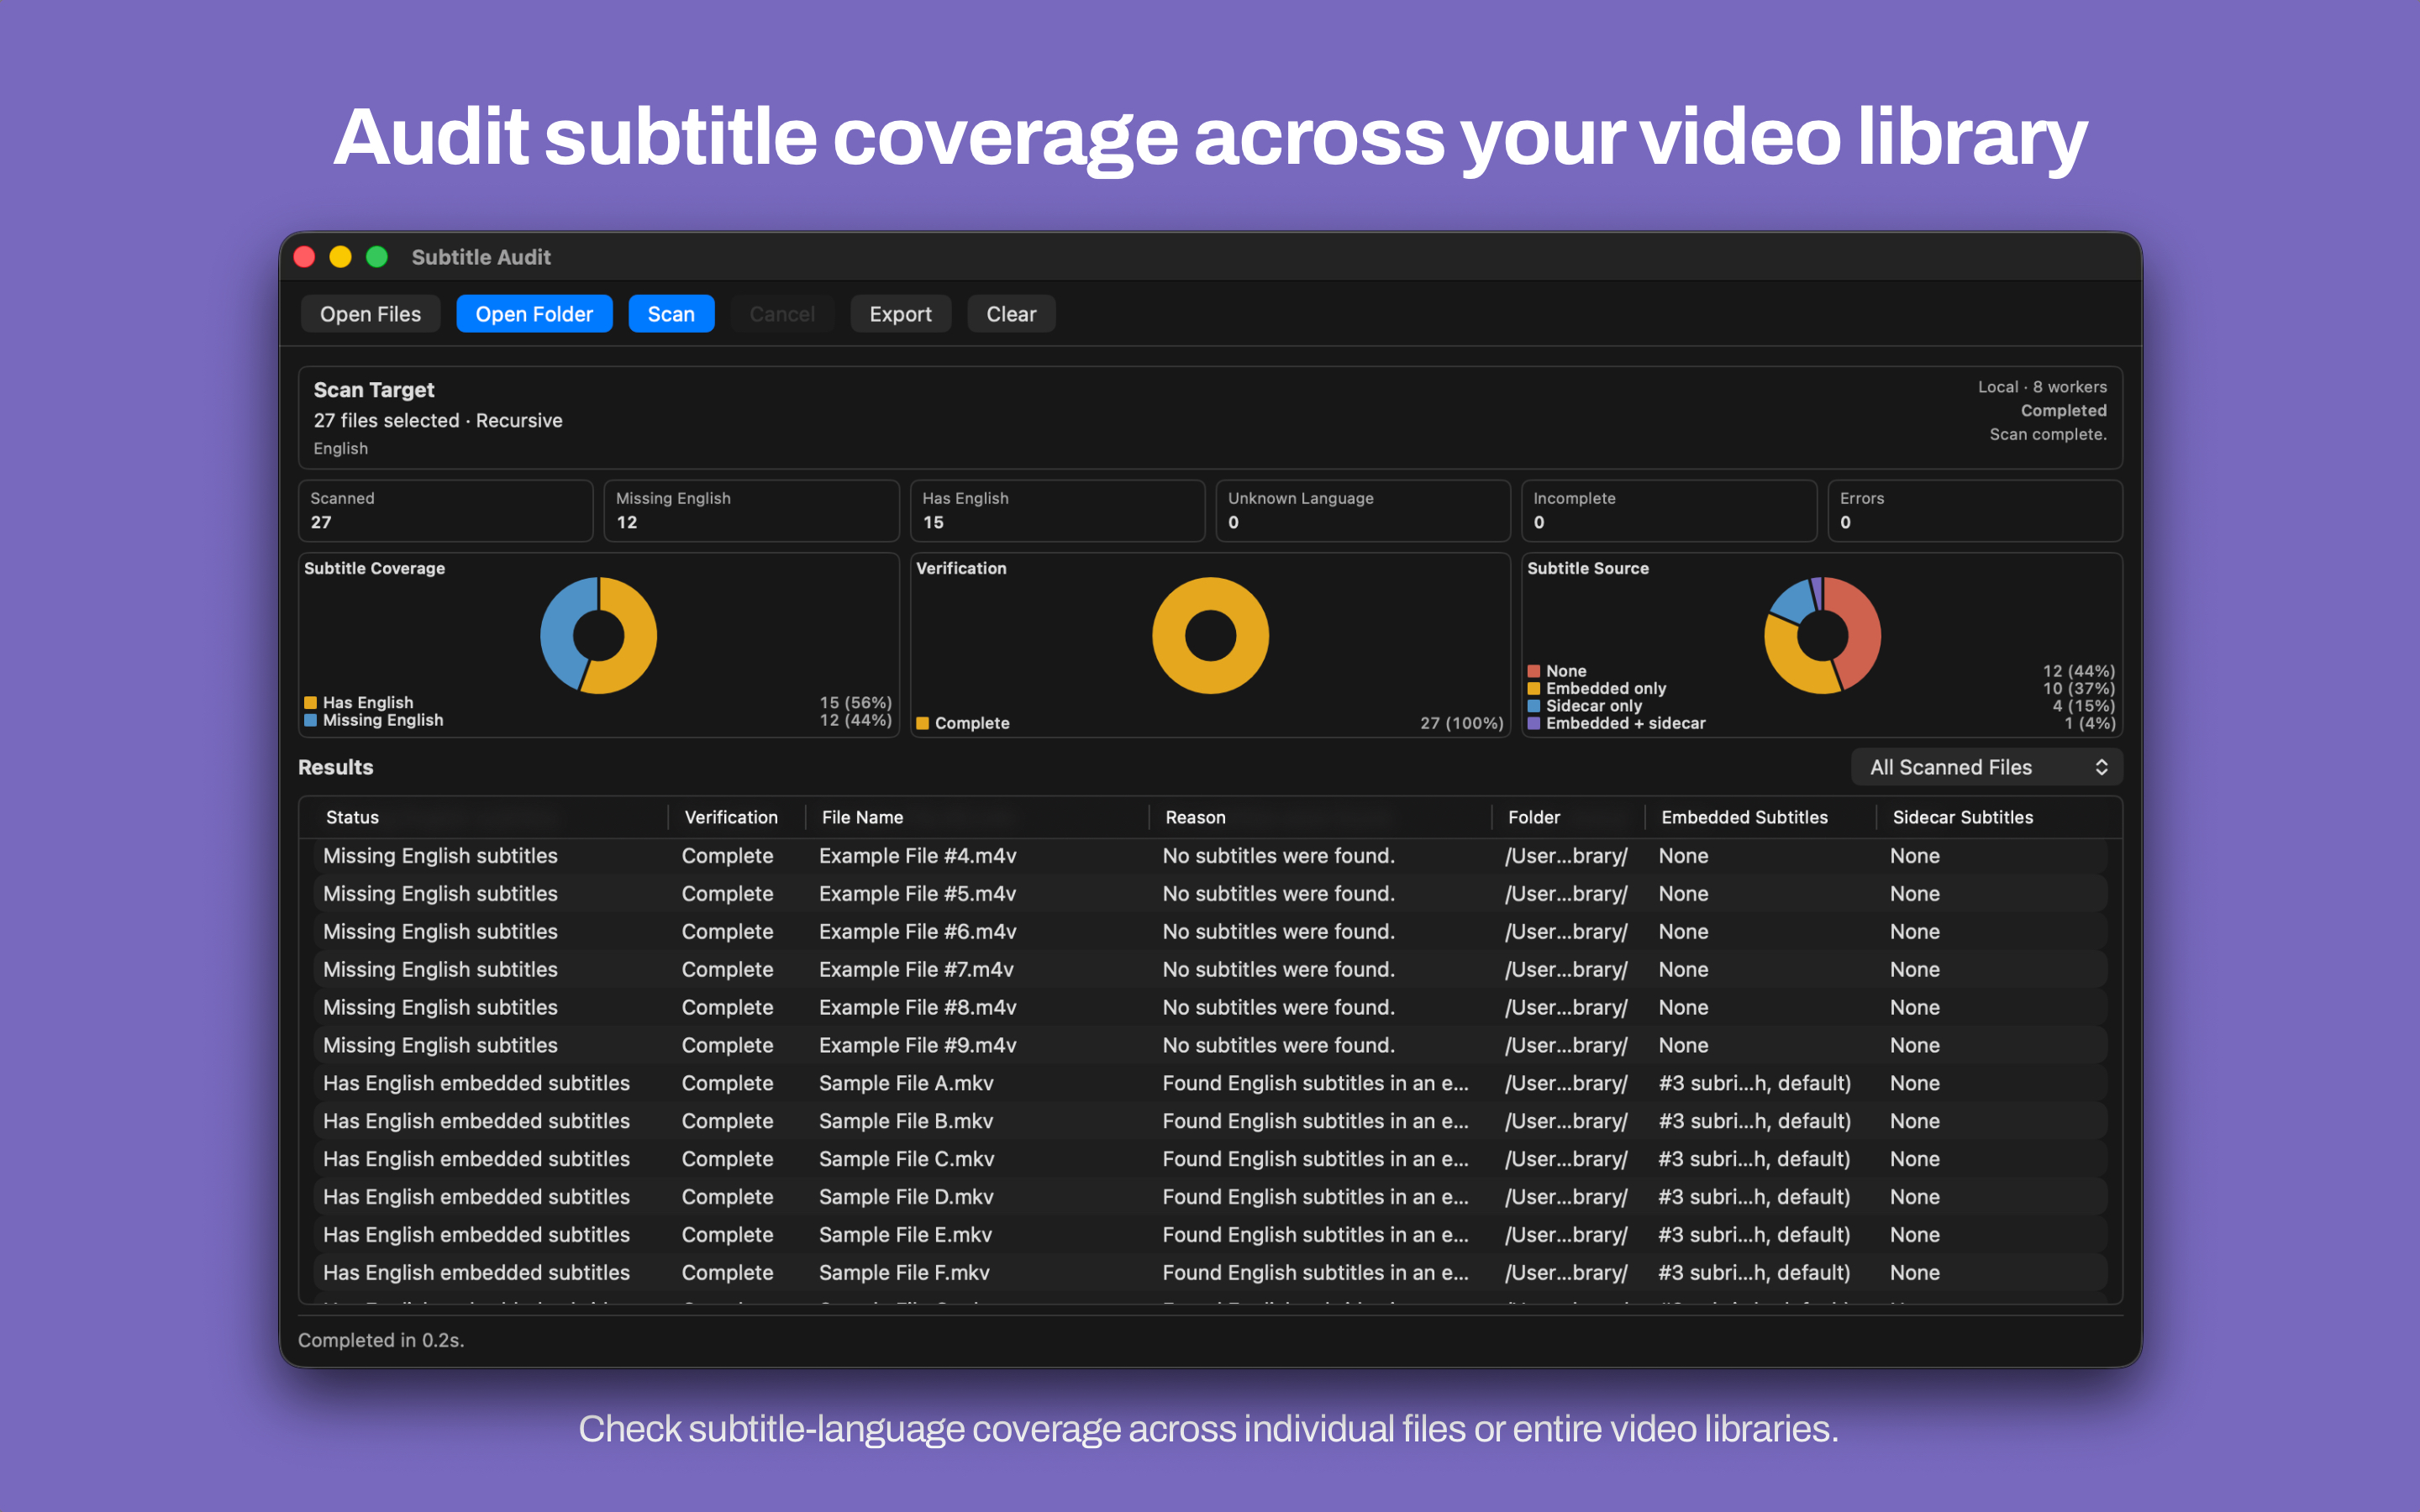Click the Folder column header
The width and height of the screenshot is (2420, 1512).
click(1534, 817)
